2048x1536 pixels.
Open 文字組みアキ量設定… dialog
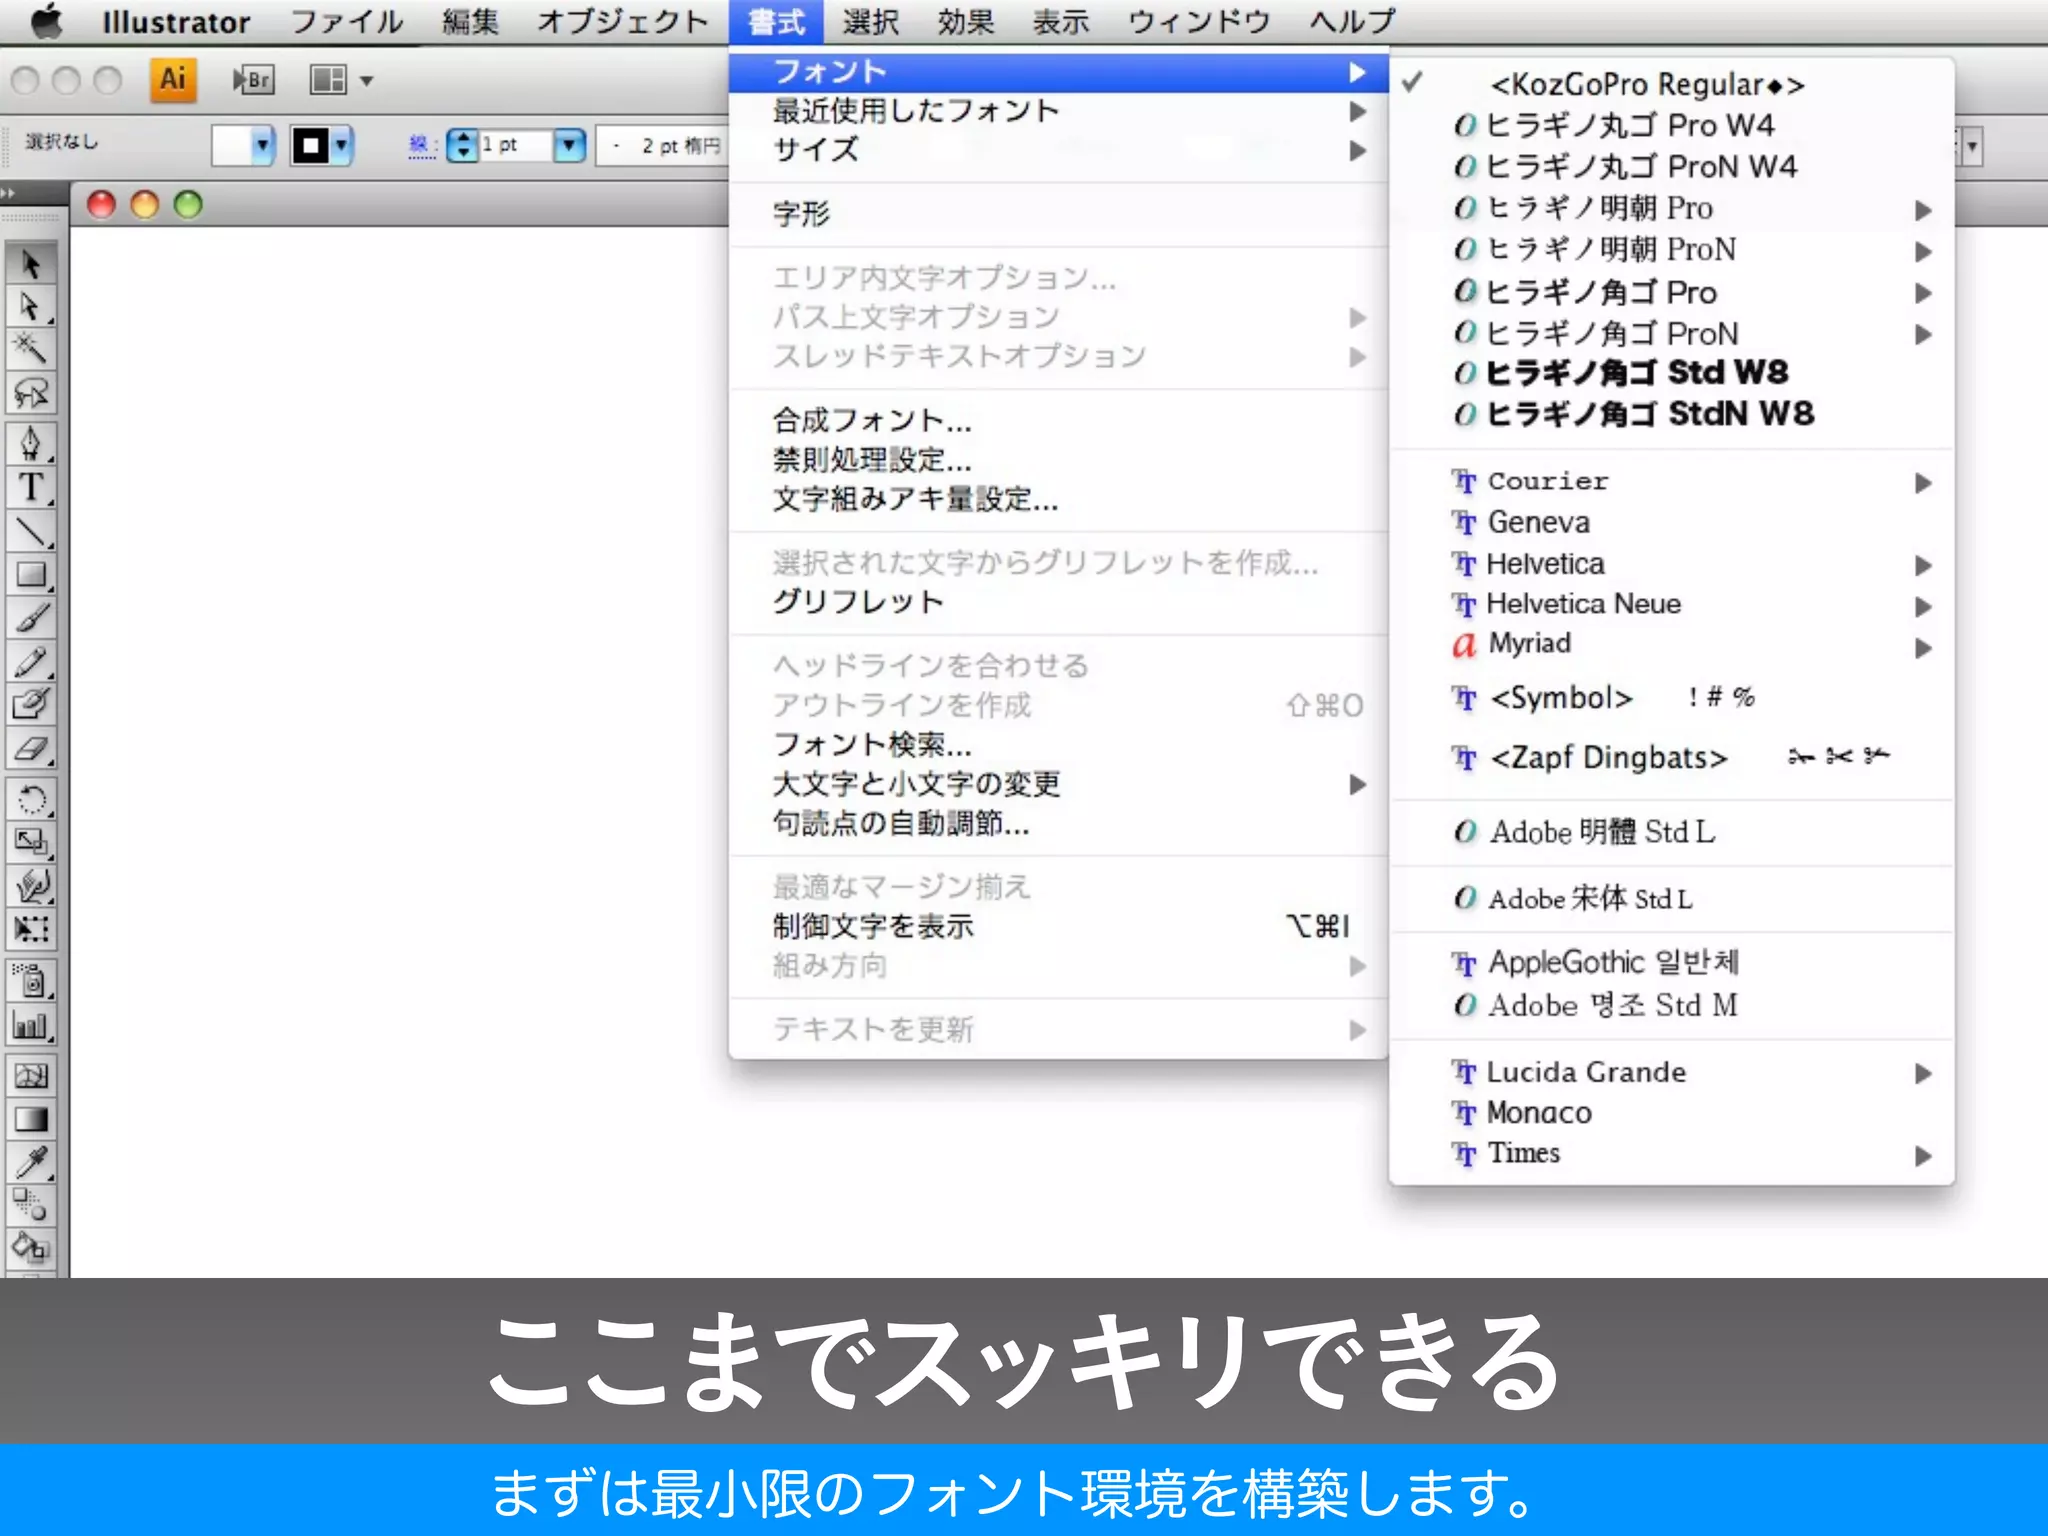pyautogui.click(x=1059, y=499)
